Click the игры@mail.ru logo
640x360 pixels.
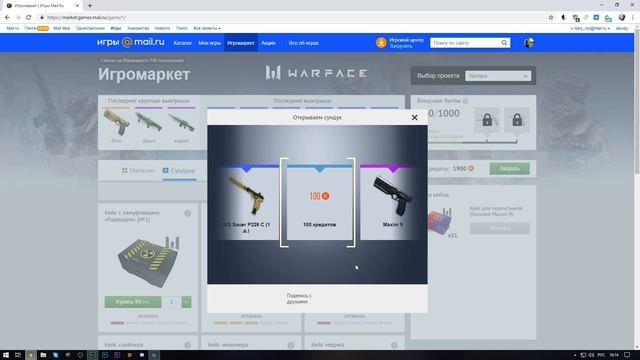click(x=131, y=42)
